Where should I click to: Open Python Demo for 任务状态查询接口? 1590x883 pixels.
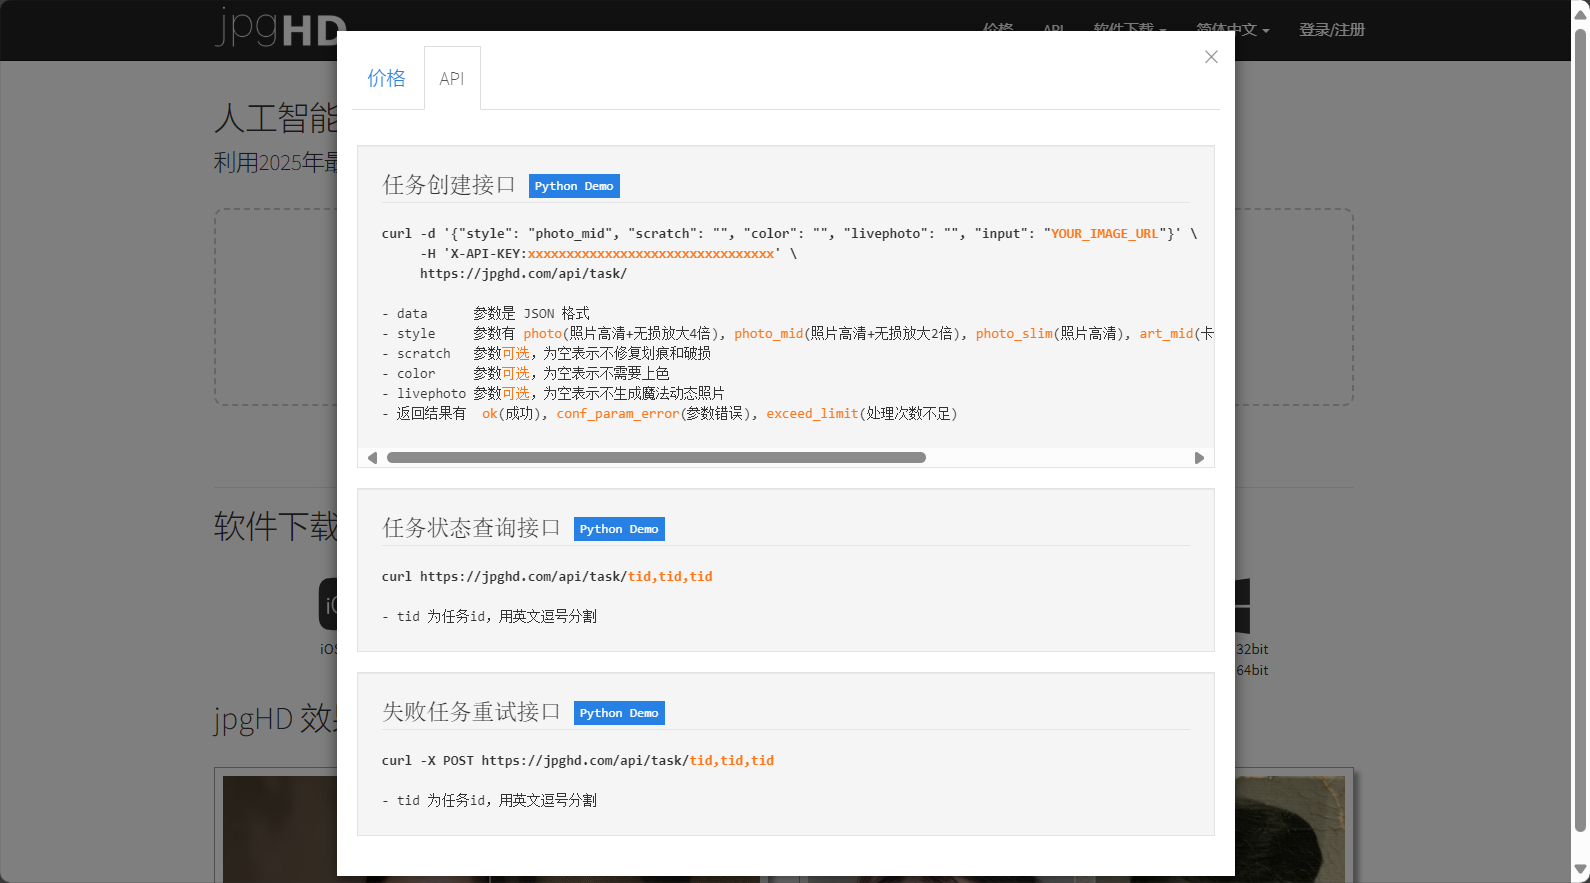(x=619, y=529)
